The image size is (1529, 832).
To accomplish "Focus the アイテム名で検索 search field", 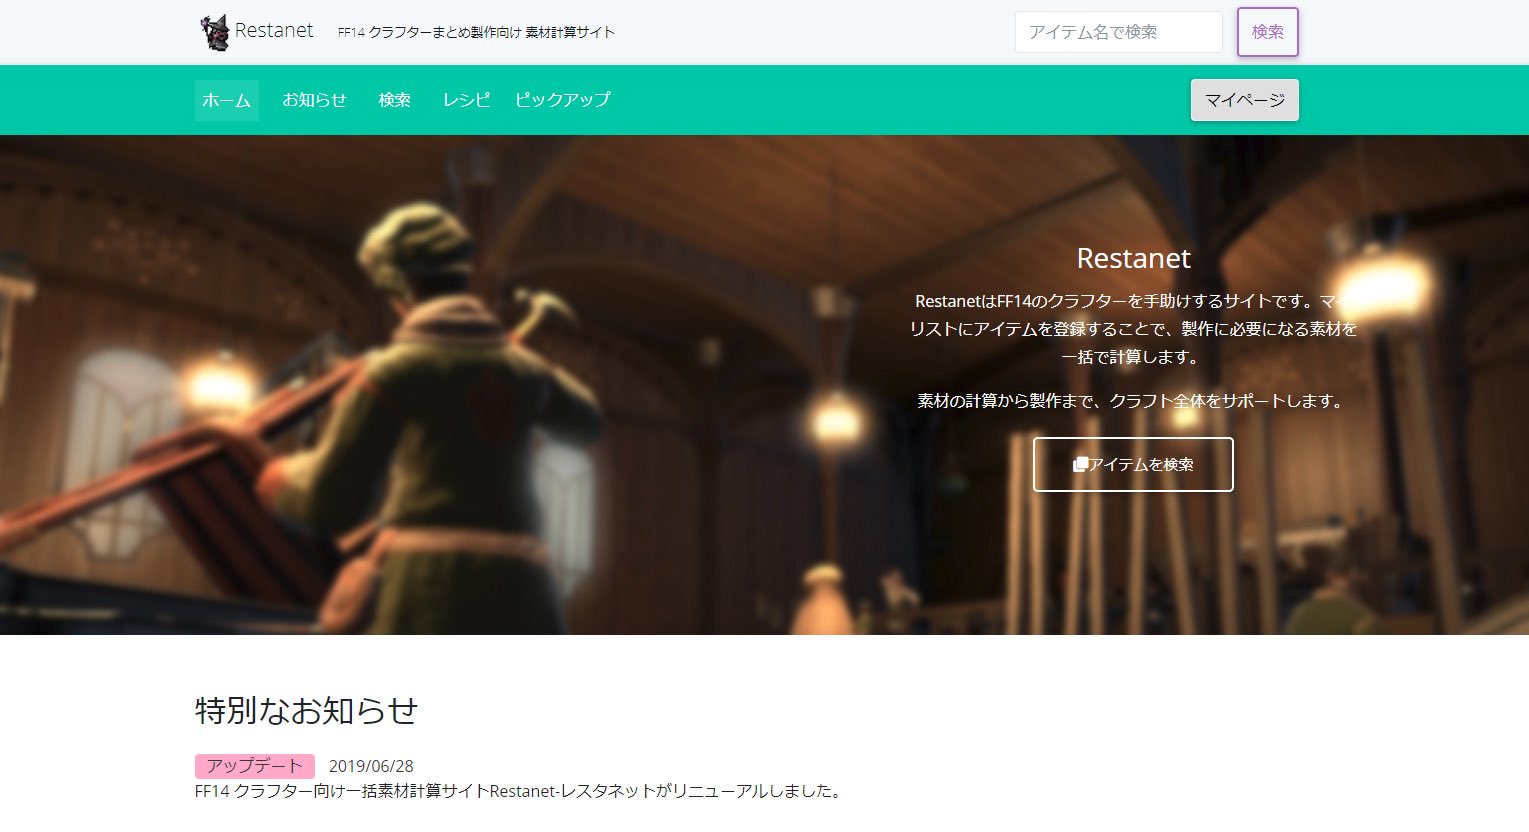I will (1118, 32).
